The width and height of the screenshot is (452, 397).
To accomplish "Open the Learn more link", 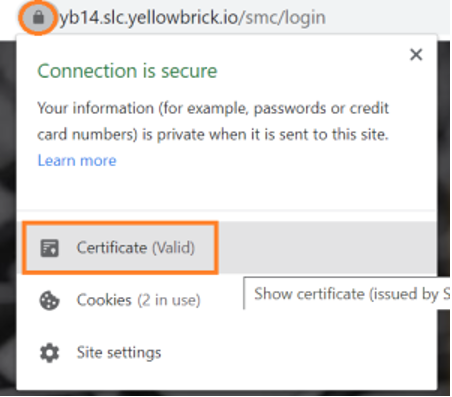I will pos(77,161).
